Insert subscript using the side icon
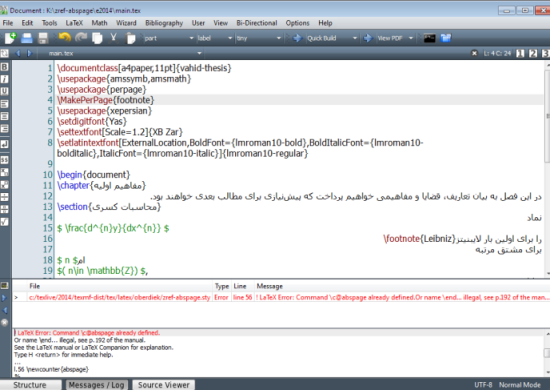 point(5,172)
